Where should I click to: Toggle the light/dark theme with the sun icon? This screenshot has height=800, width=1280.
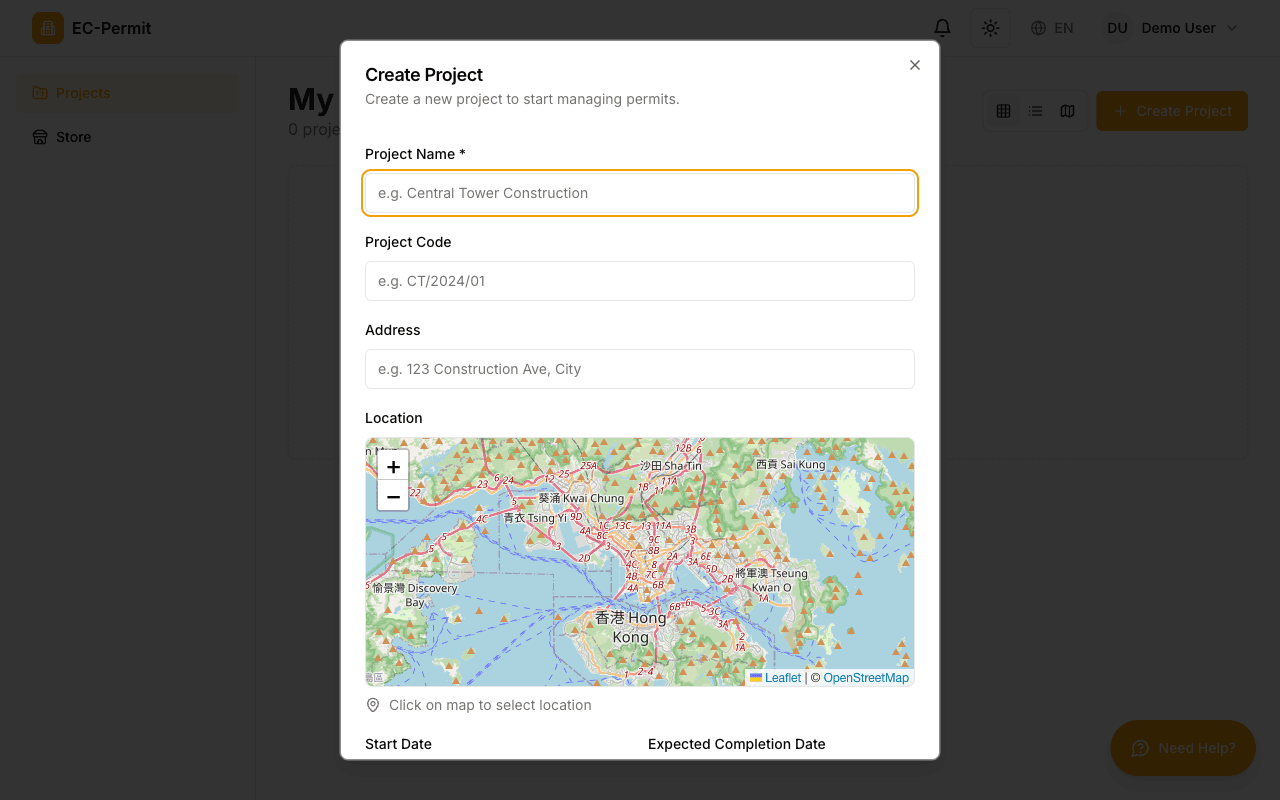(x=990, y=28)
